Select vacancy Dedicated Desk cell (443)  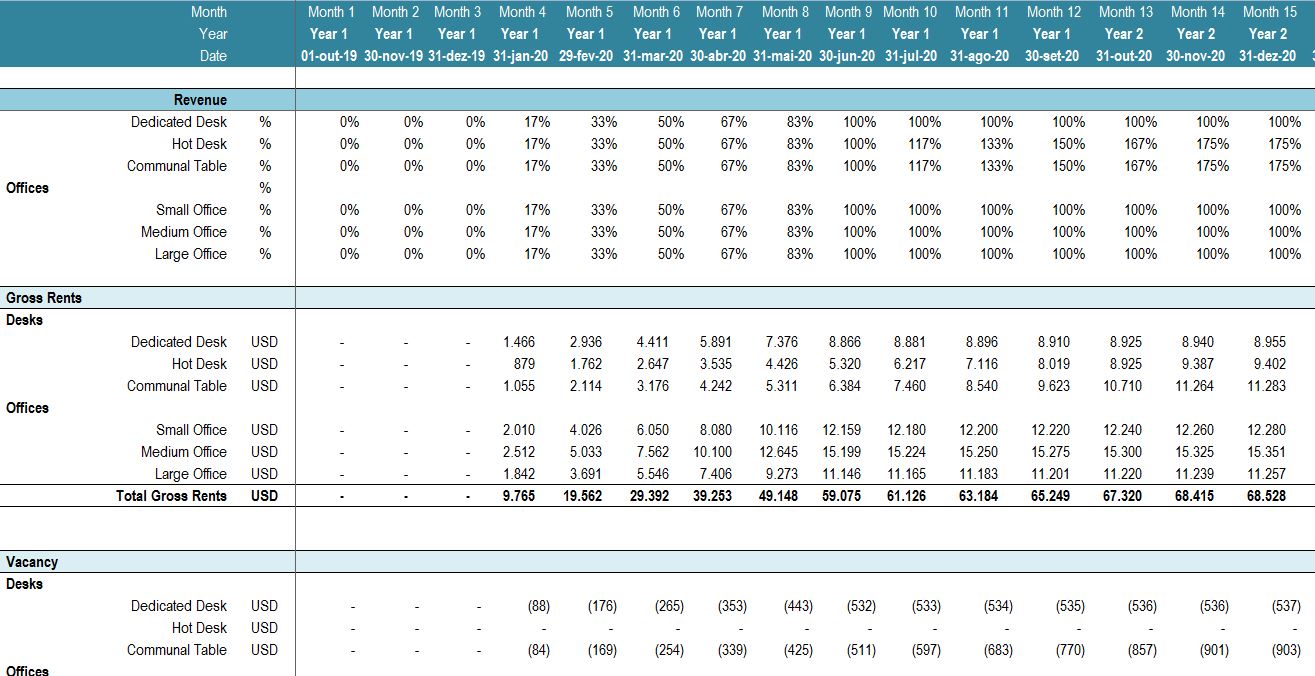[x=798, y=606]
